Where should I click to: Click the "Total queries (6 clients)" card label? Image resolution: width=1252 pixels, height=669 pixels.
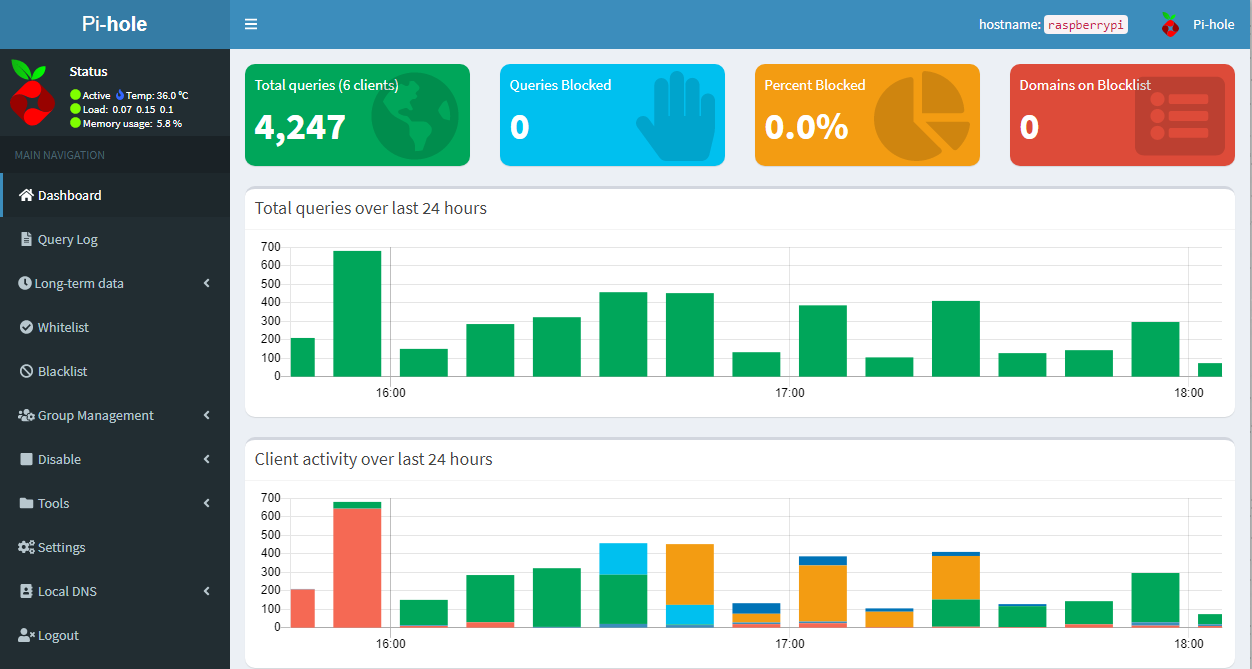point(326,85)
